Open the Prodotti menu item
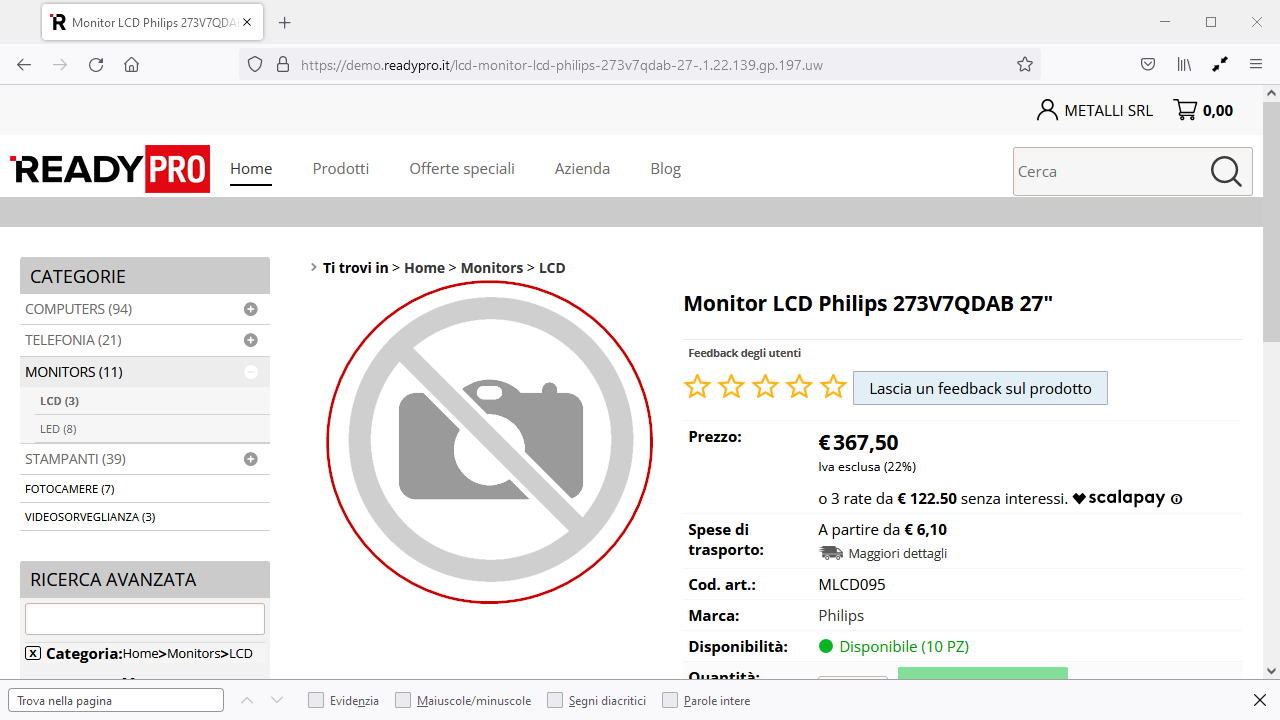This screenshot has height=720, width=1280. (x=341, y=168)
